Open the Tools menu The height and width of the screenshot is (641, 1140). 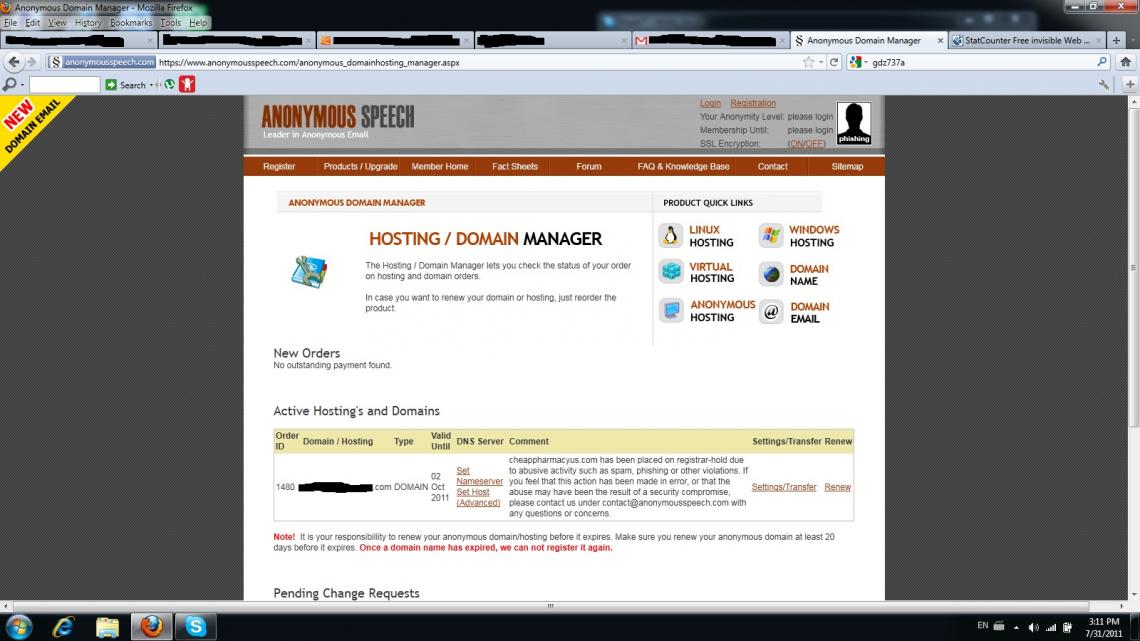[x=170, y=23]
